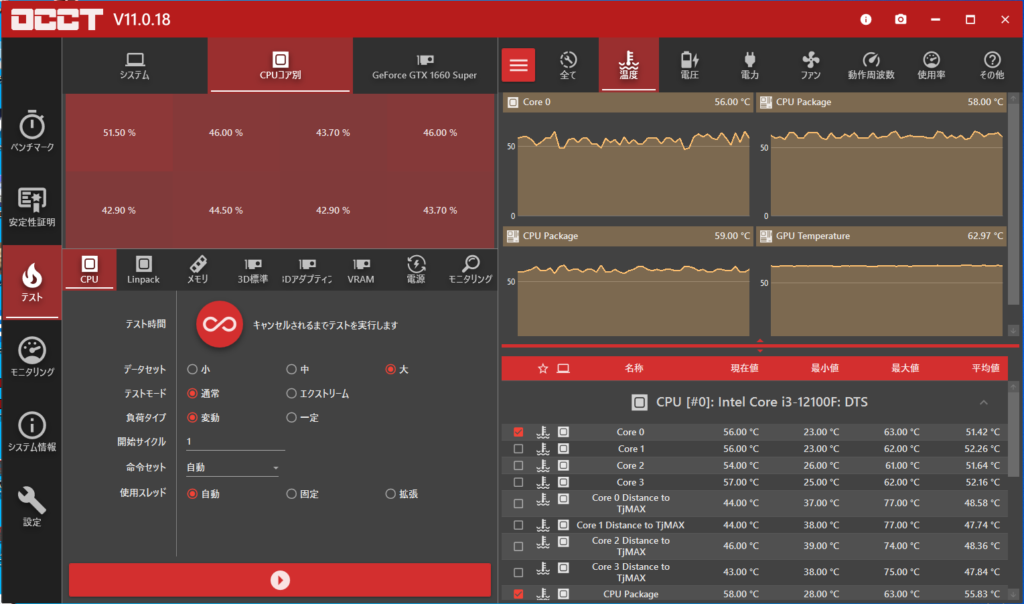The height and width of the screenshot is (604, 1024).
Task: Select the 電源 power test
Action: click(416, 270)
